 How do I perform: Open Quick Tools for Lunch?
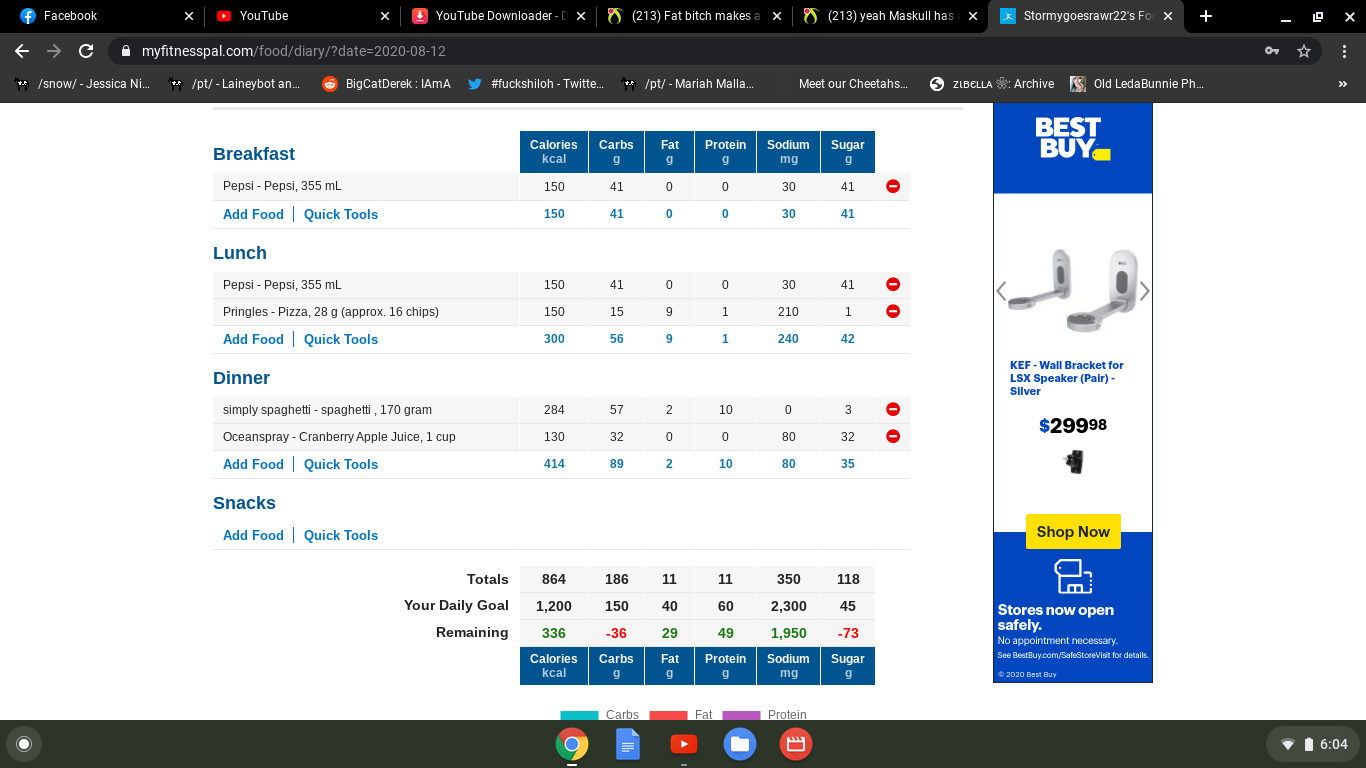point(341,339)
